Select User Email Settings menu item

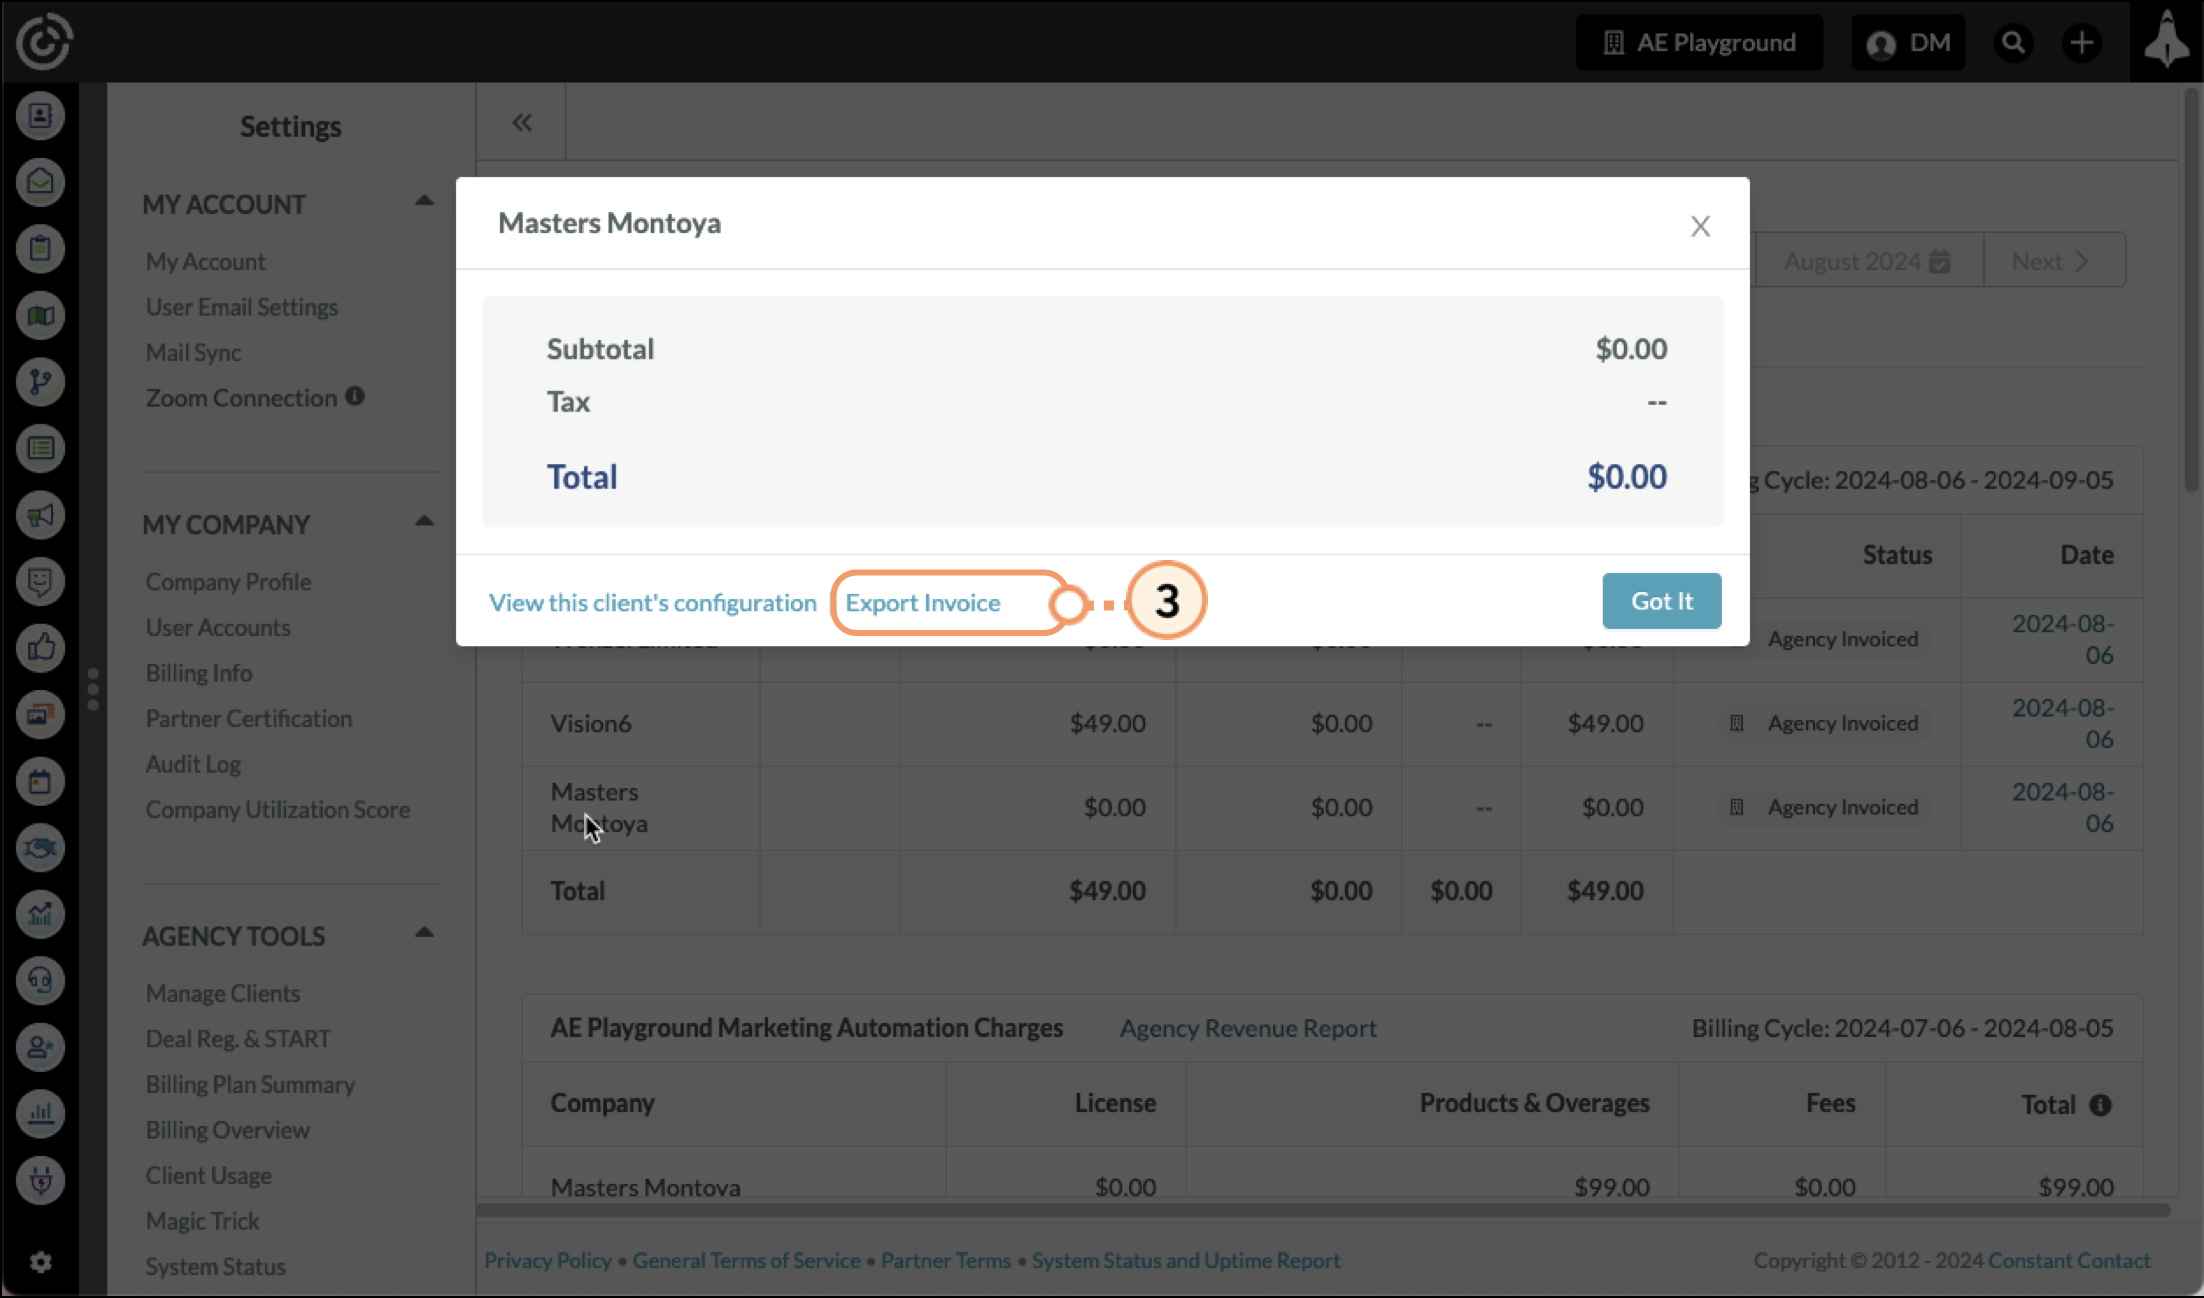(x=242, y=307)
